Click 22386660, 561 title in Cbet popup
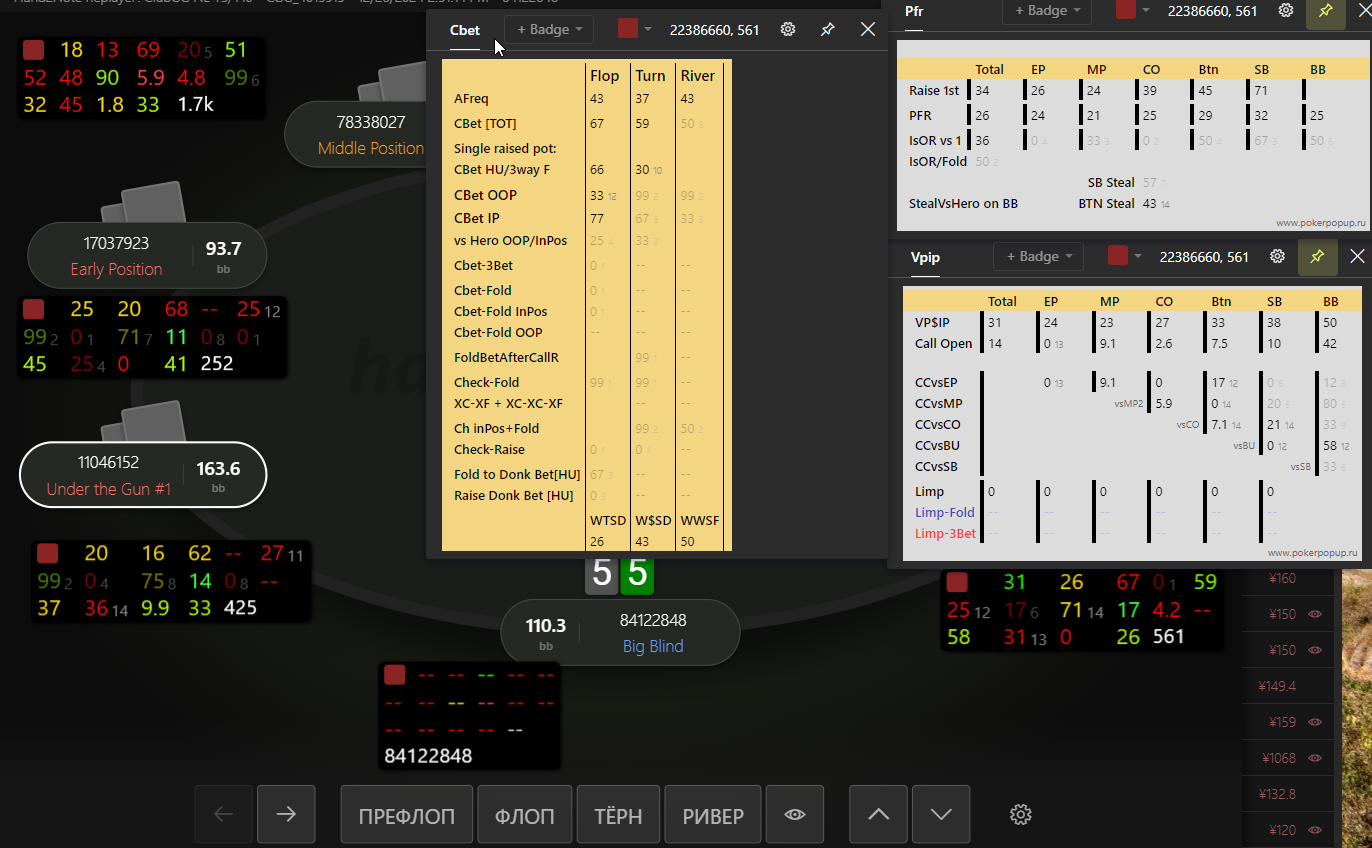This screenshot has height=848, width=1372. tap(714, 30)
